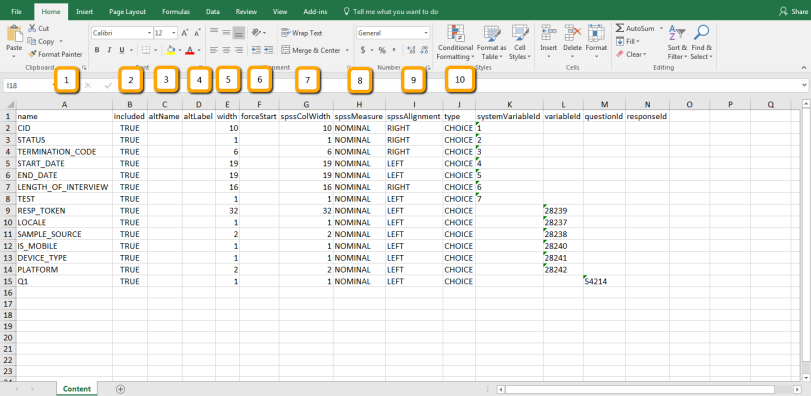
Task: Select the Content sheet tab
Action: tap(77, 389)
